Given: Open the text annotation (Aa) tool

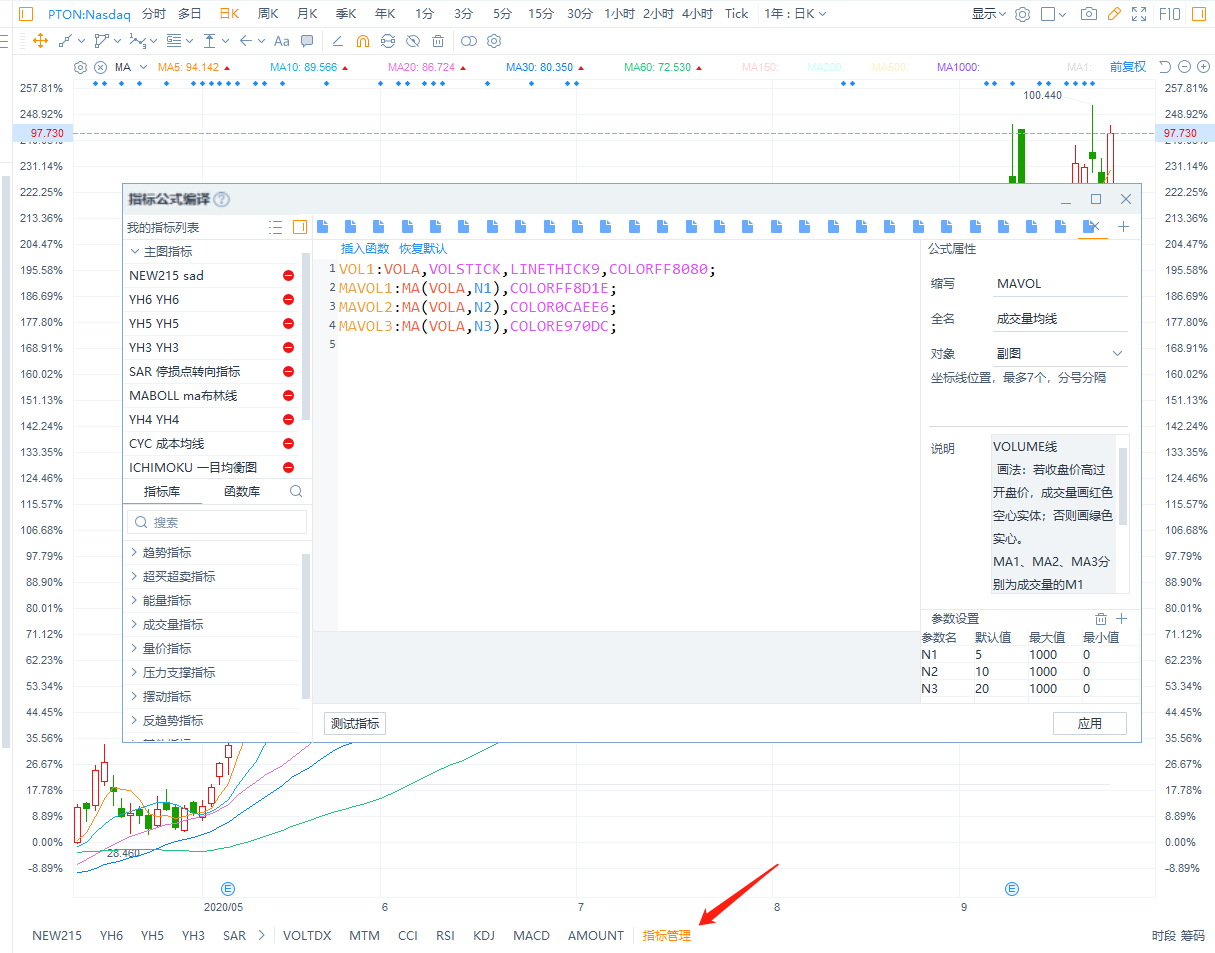Looking at the screenshot, I should (x=281, y=41).
